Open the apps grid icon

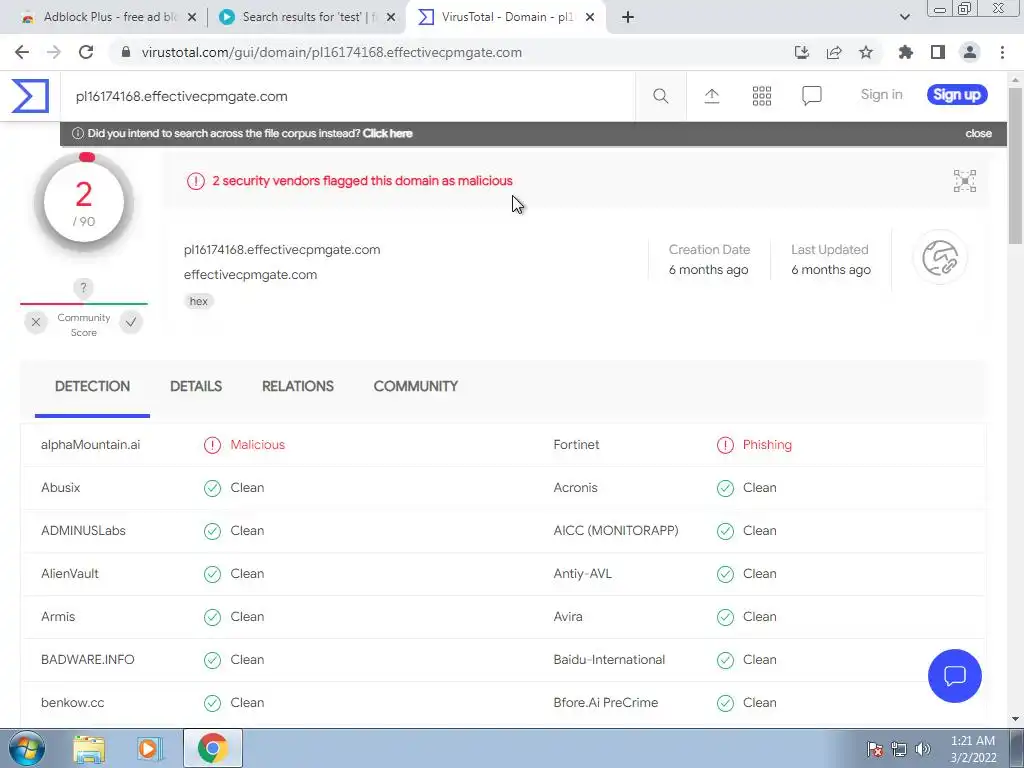(761, 96)
